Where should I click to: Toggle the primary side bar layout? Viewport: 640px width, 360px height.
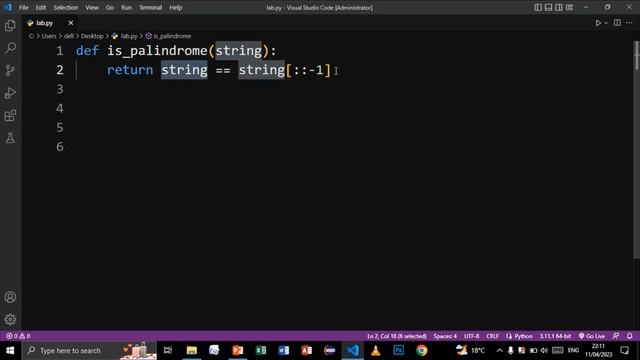pyautogui.click(x=538, y=7)
